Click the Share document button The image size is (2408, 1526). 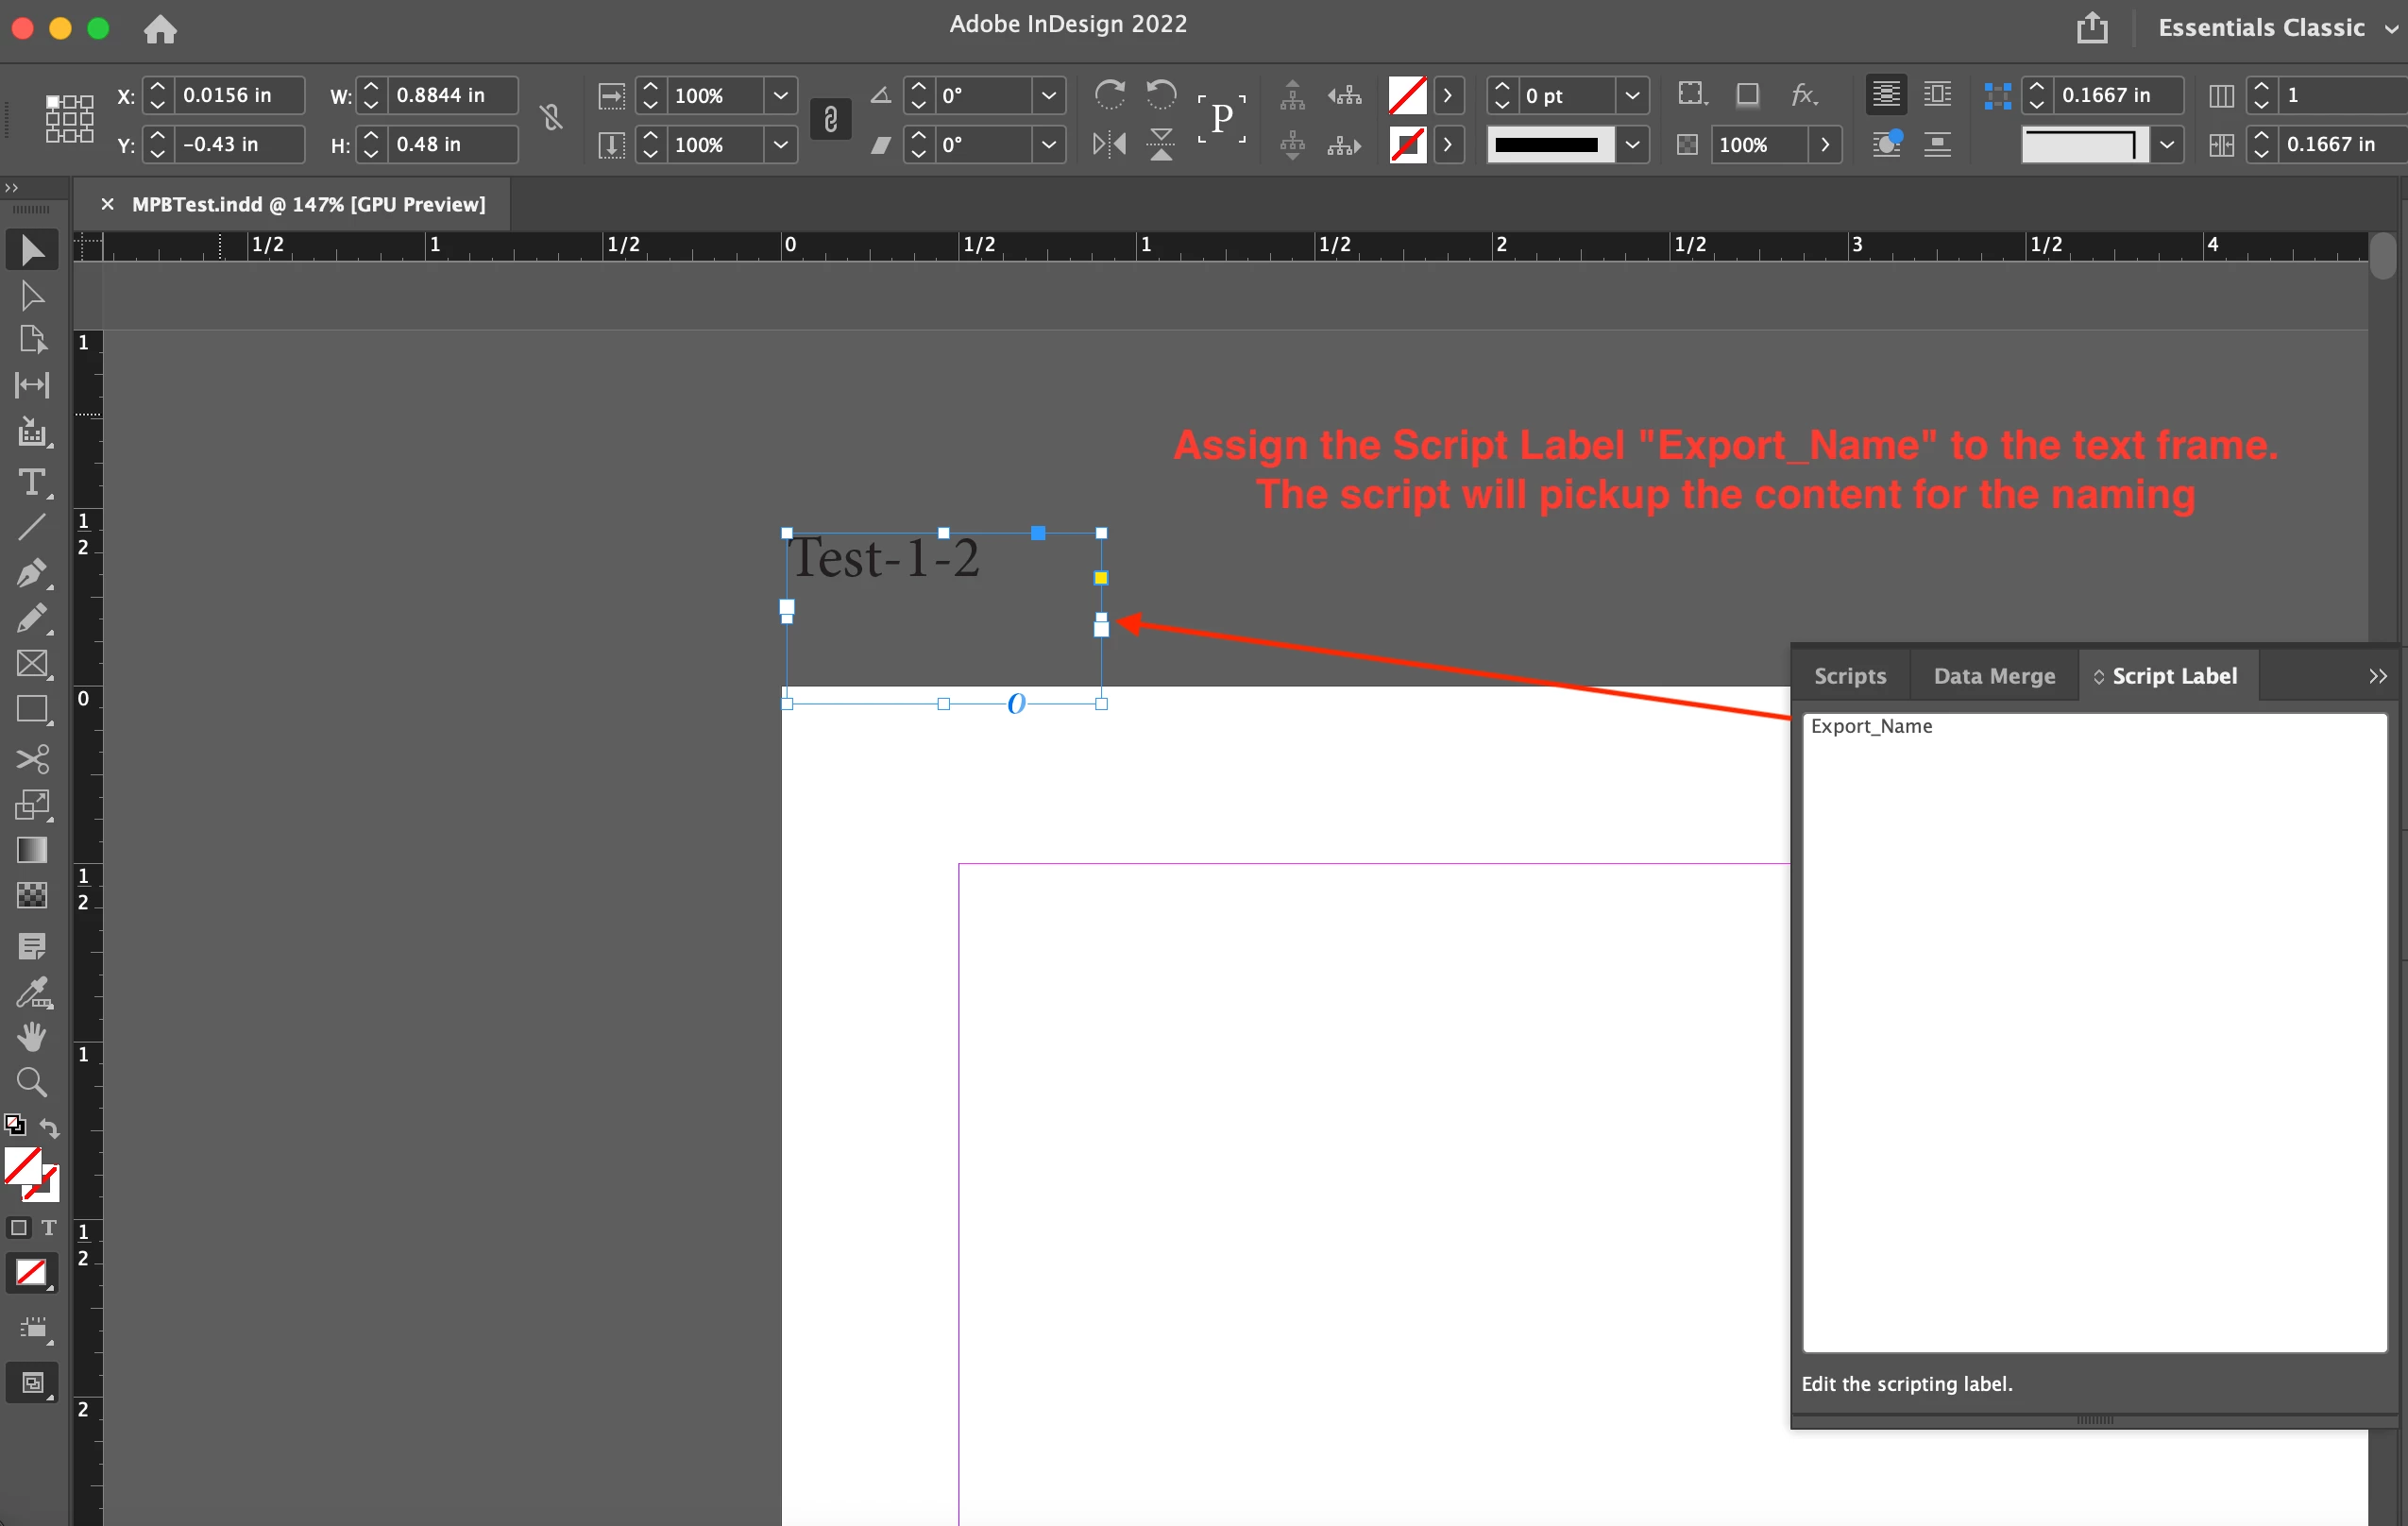[x=2091, y=28]
